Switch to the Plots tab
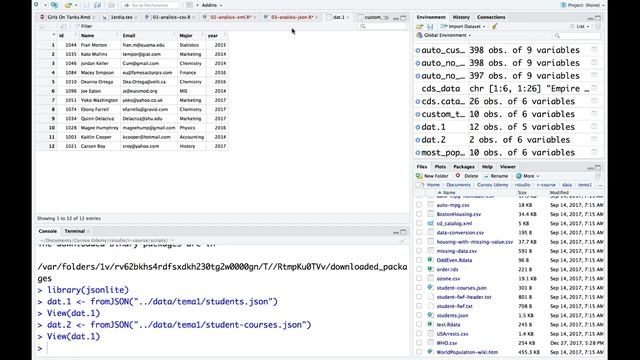Screen dimensions: 640x360 (x=440, y=167)
